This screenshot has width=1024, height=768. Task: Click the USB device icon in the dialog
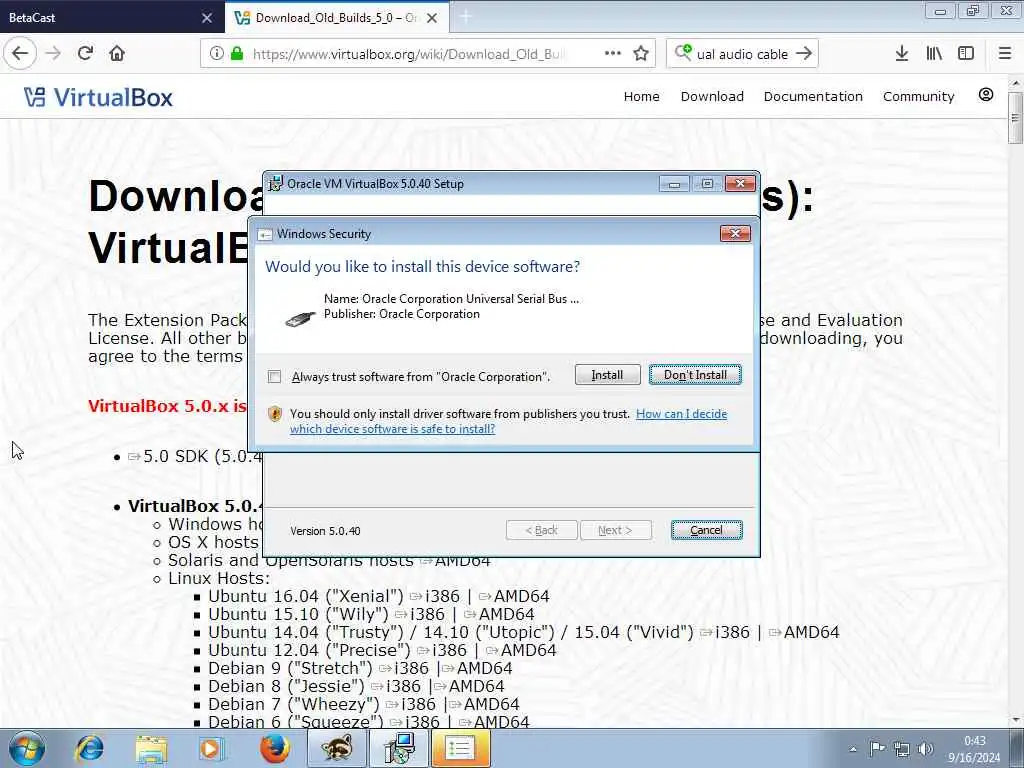(x=300, y=319)
